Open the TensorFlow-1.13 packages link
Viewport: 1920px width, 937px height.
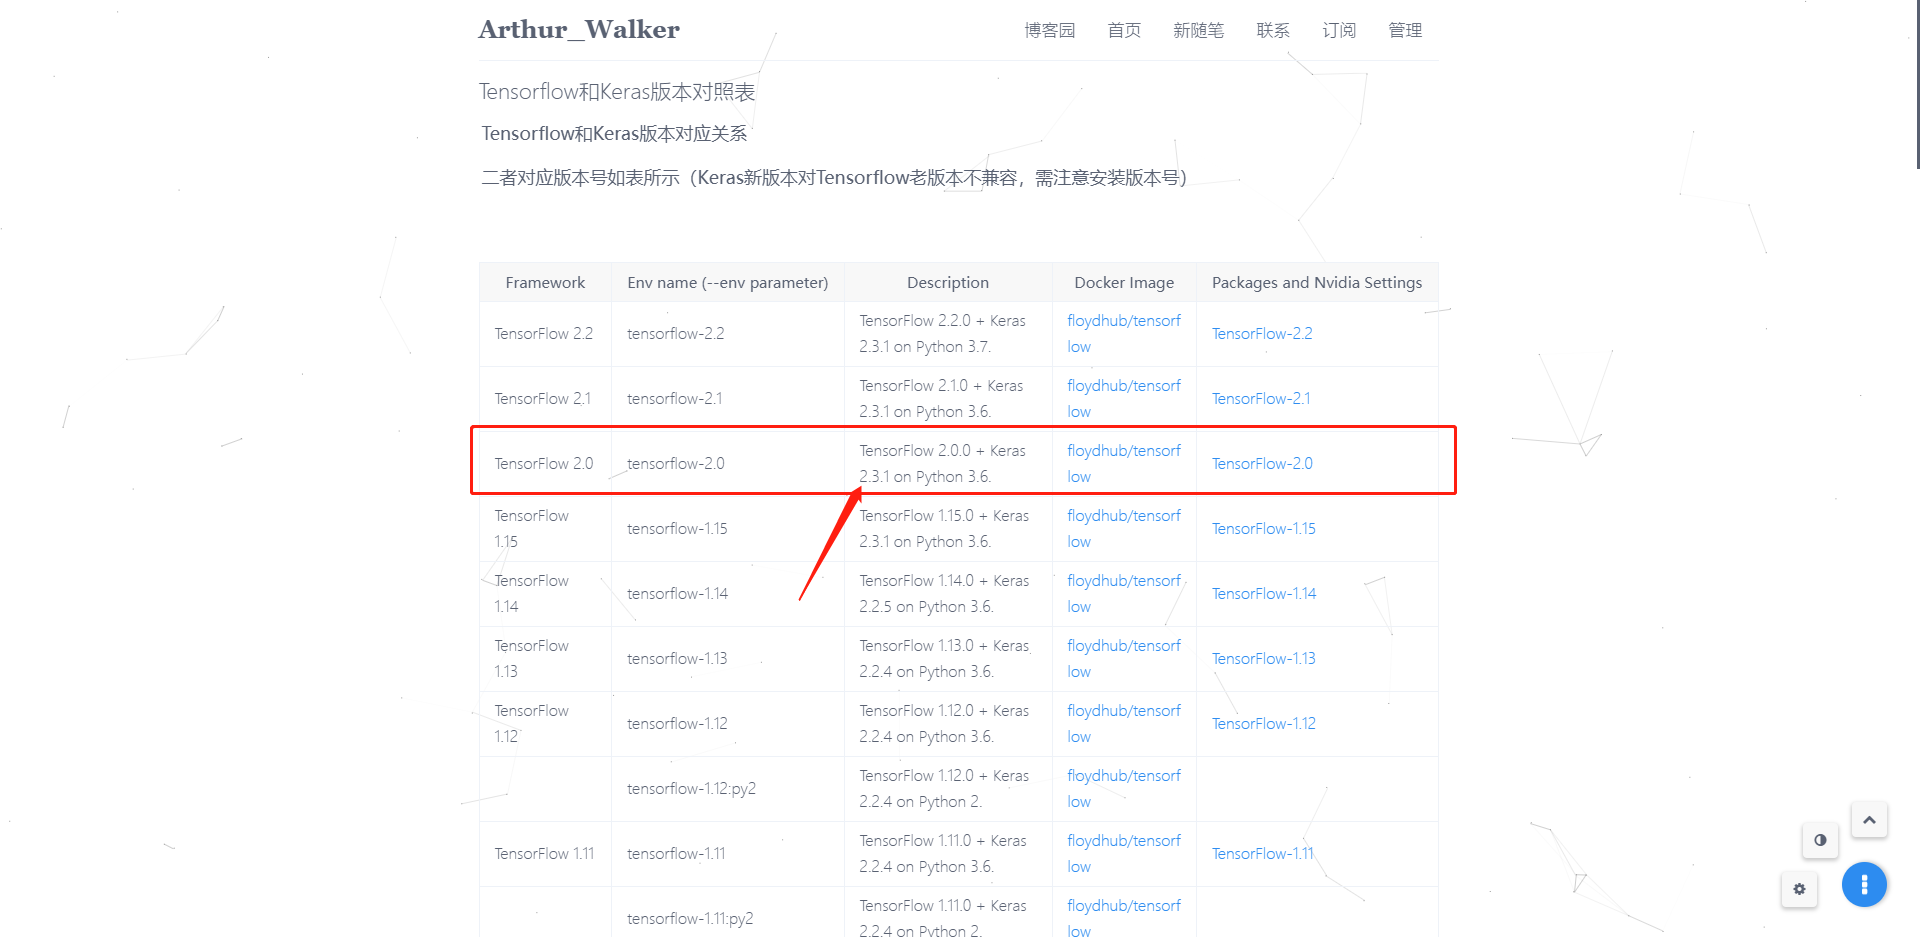click(x=1264, y=659)
